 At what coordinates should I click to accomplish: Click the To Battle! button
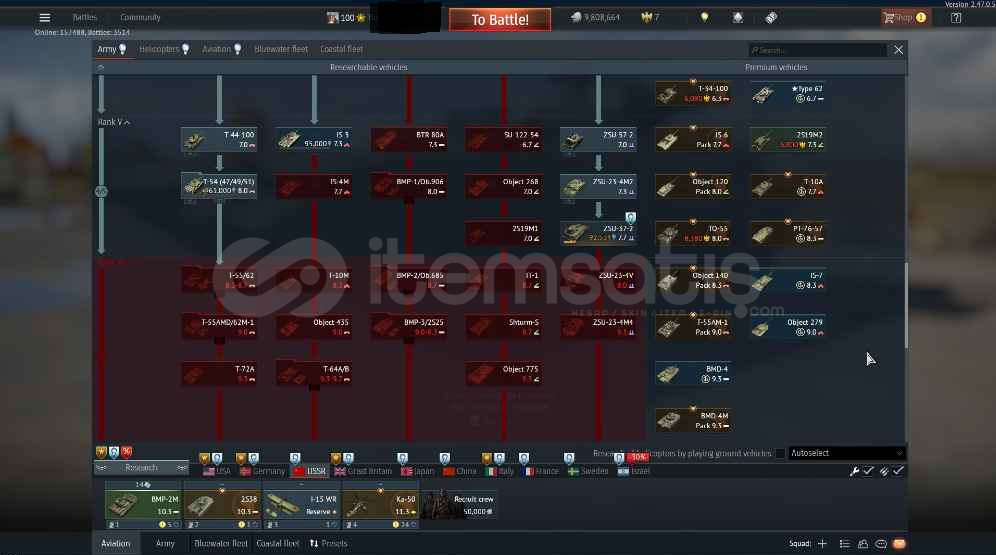point(500,20)
